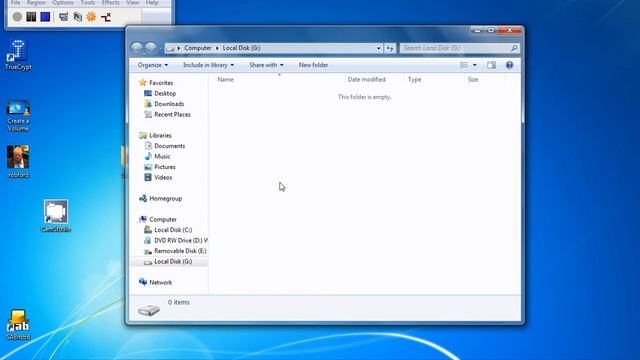Open the CamStudio File menu

tap(15, 2)
